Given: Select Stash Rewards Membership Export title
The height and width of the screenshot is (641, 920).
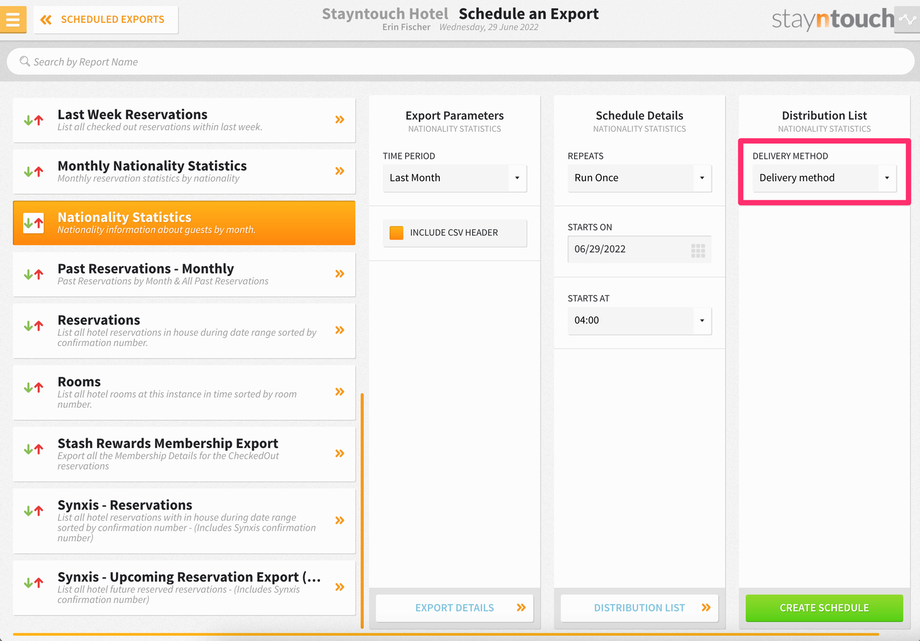Looking at the screenshot, I should coord(168,443).
